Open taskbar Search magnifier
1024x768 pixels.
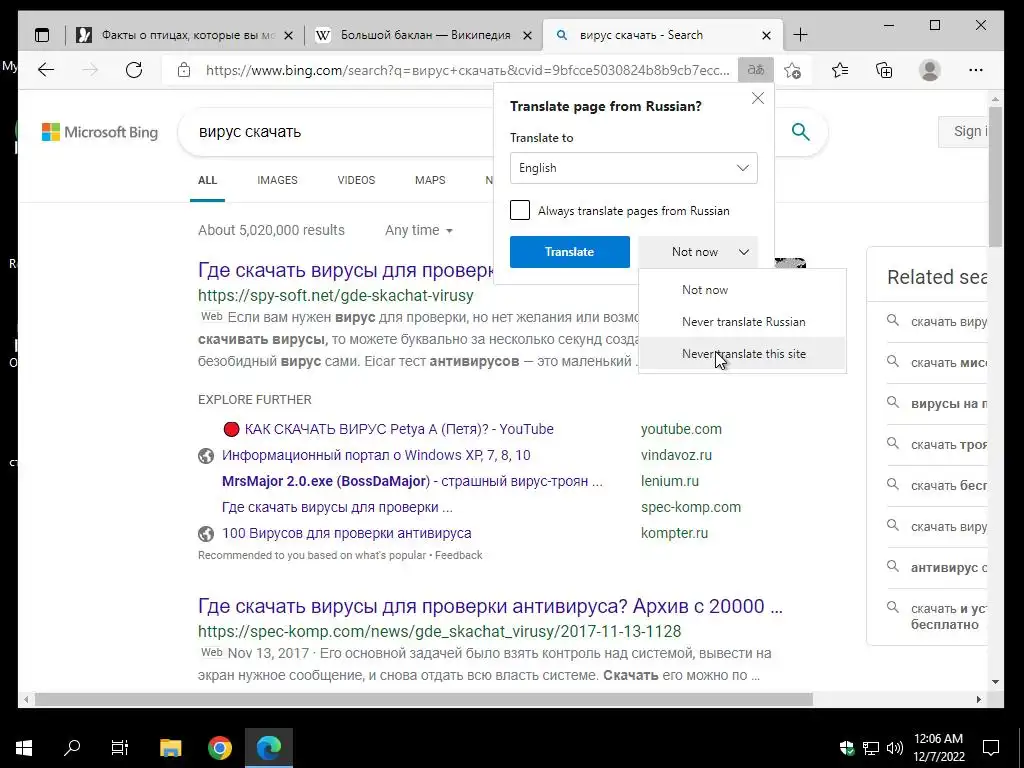(72, 747)
